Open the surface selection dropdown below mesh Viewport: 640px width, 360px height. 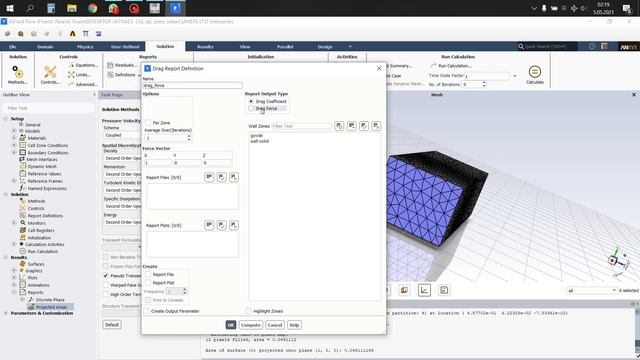pos(591,290)
